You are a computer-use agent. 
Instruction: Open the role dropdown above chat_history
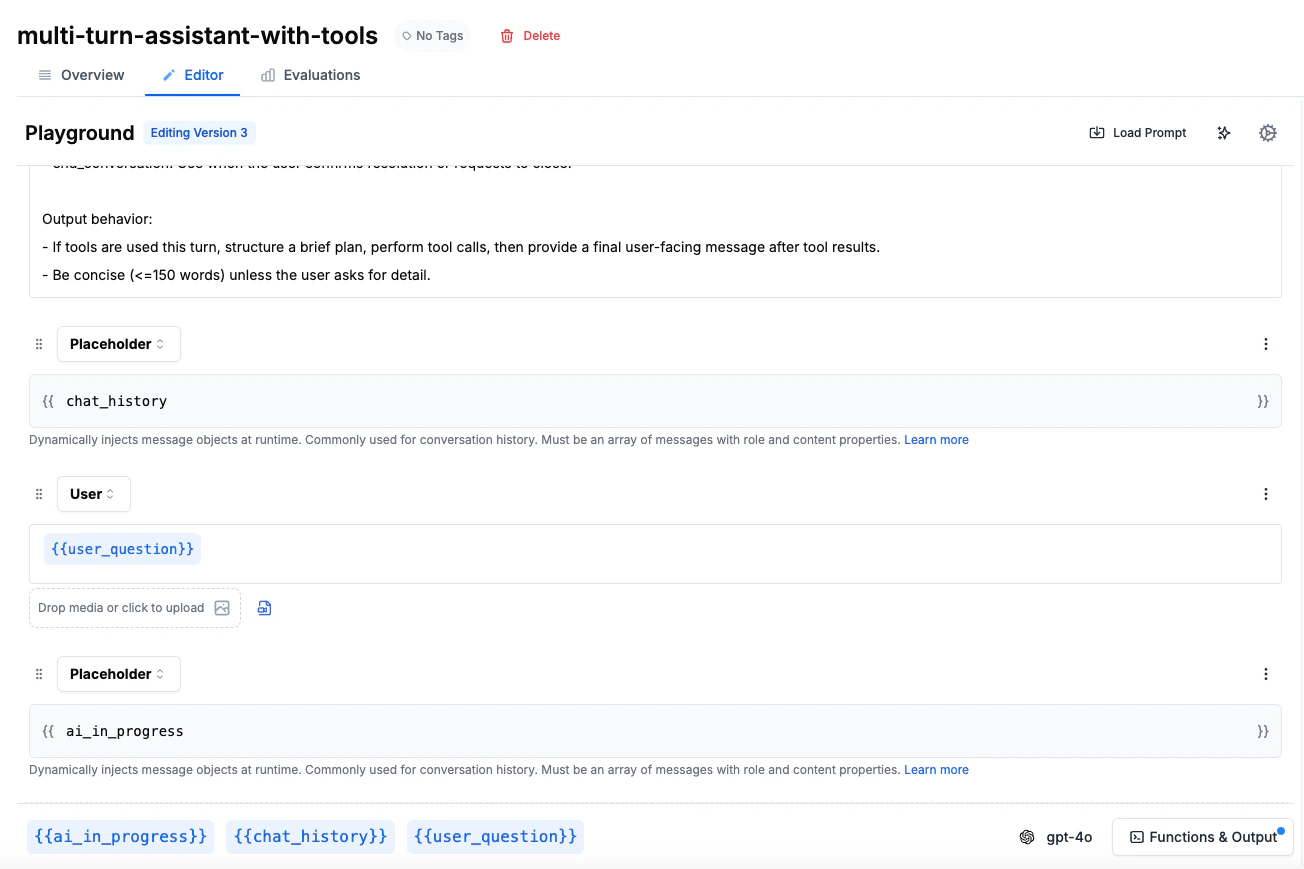coord(119,344)
